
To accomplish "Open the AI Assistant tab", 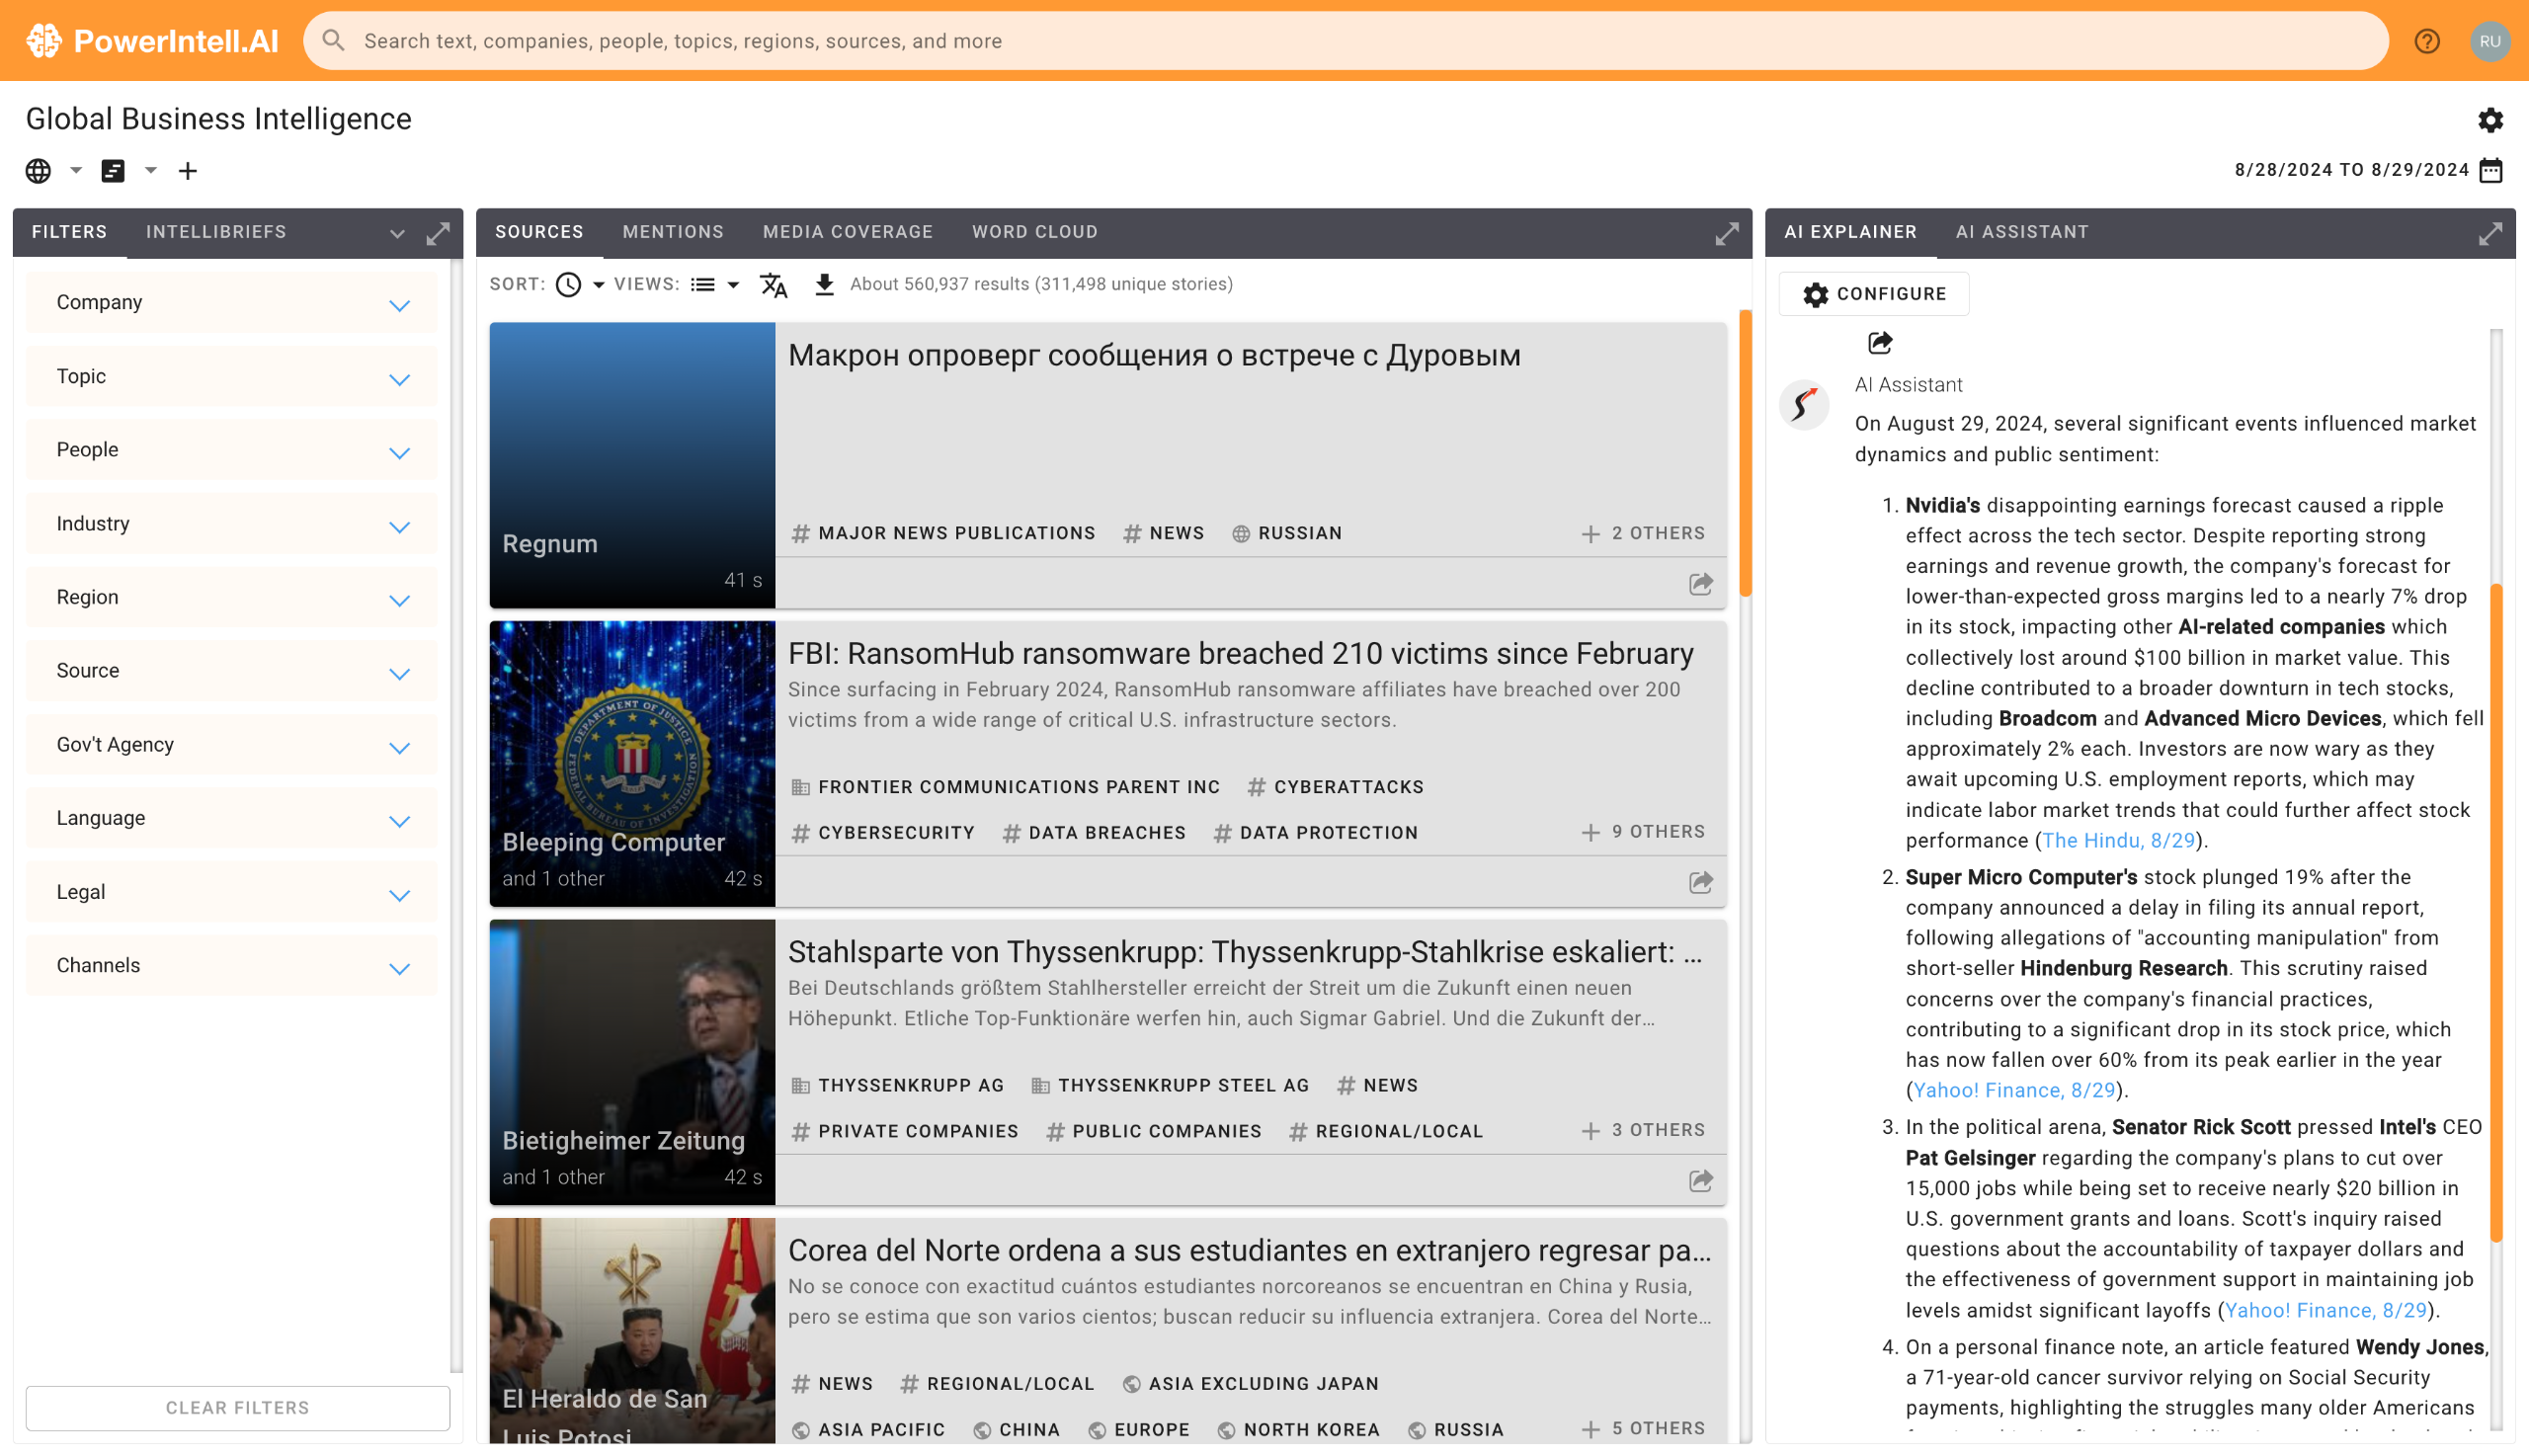I will click(2021, 232).
